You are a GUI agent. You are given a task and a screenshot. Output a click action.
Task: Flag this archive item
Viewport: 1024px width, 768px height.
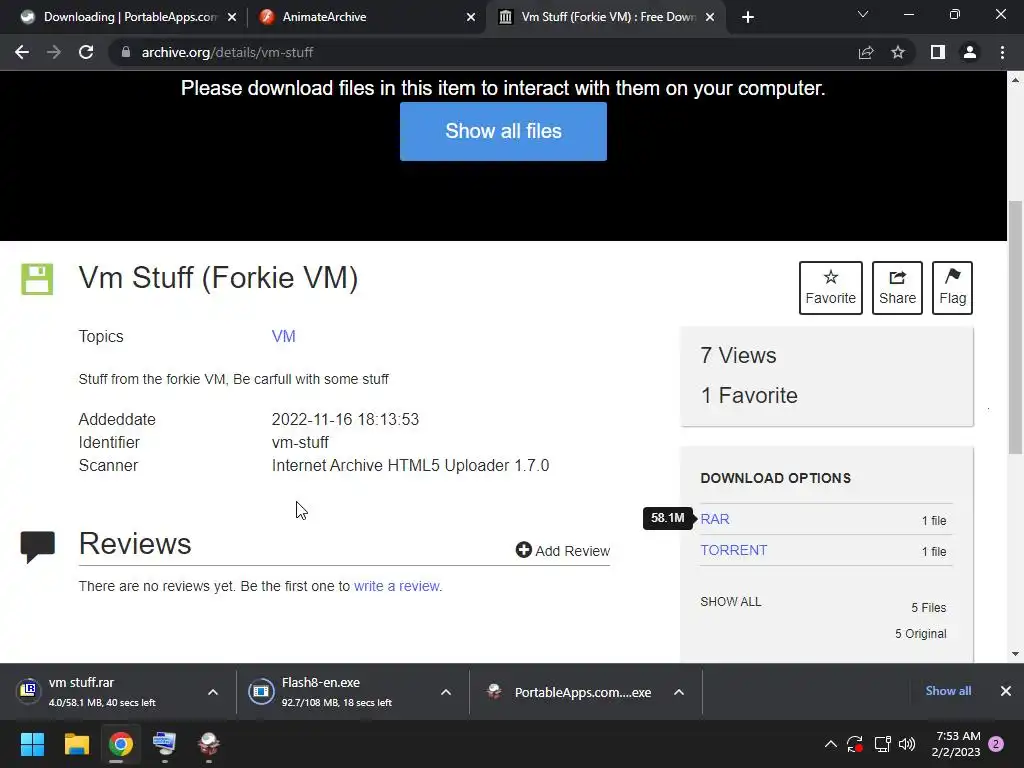pyautogui.click(x=952, y=287)
